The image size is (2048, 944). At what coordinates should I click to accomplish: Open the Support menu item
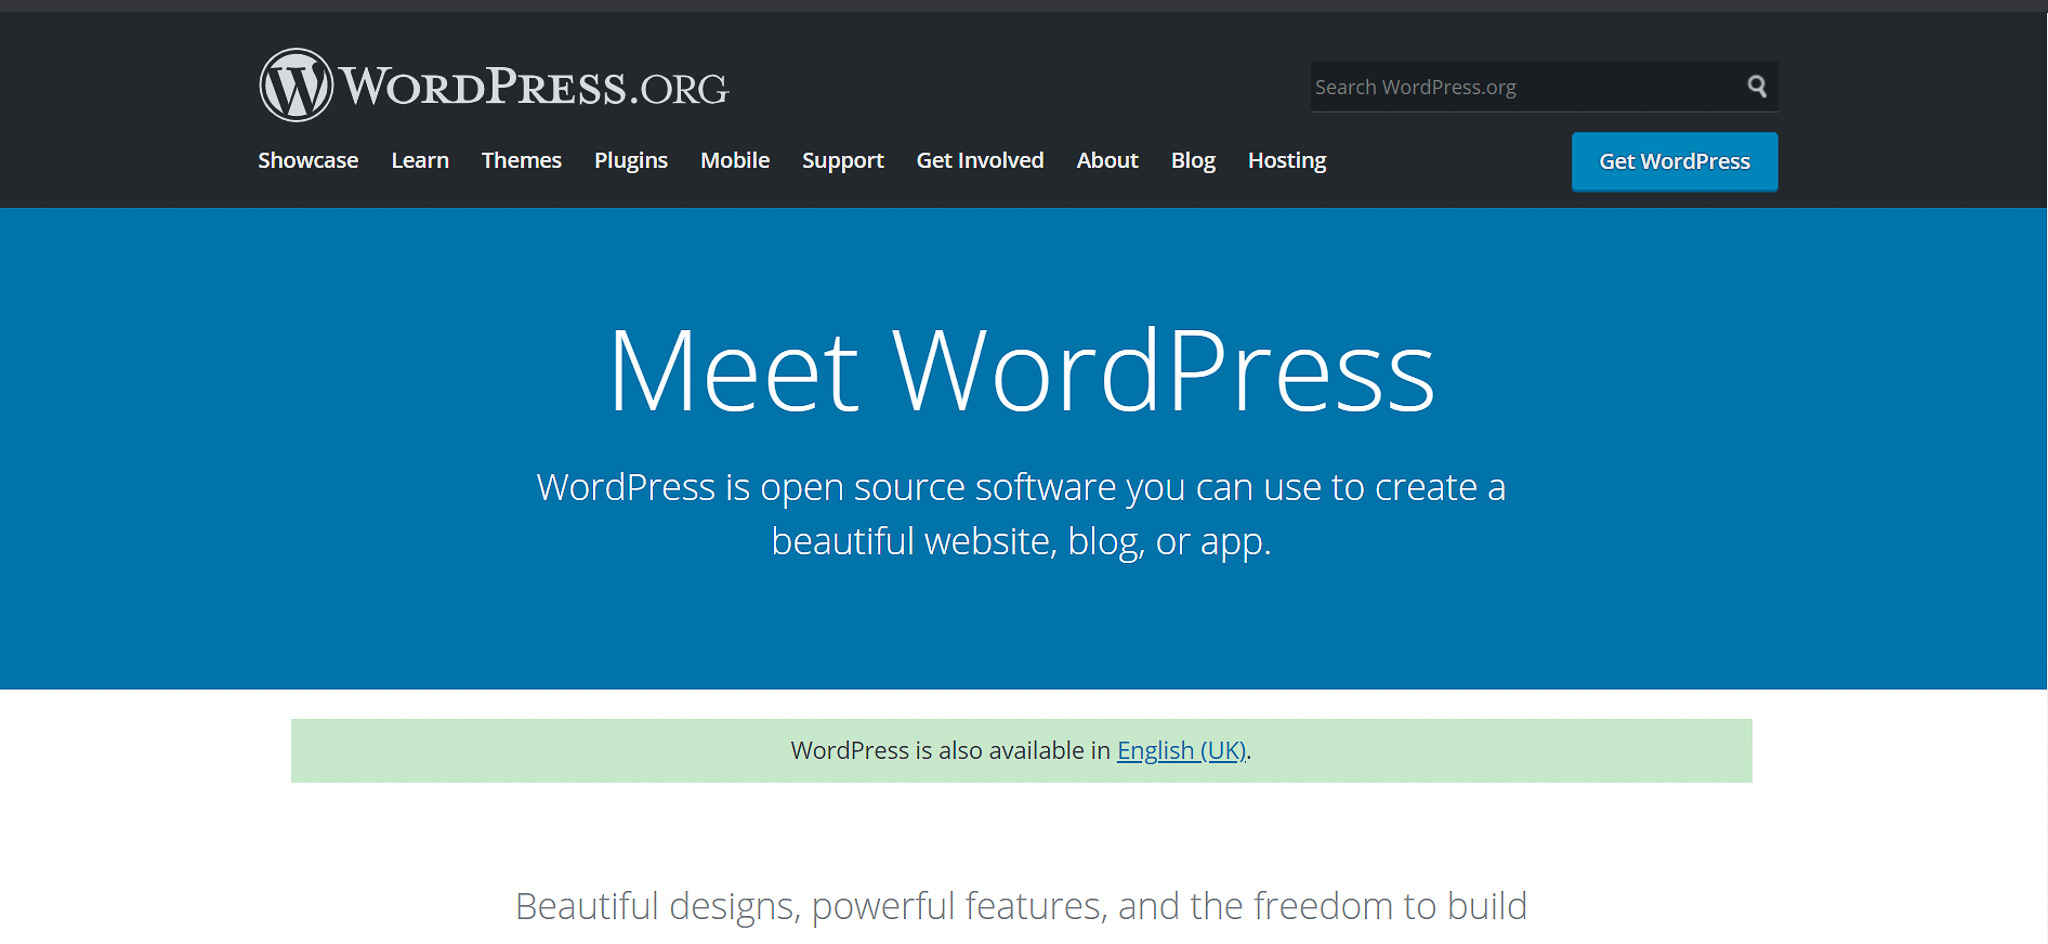tap(842, 160)
